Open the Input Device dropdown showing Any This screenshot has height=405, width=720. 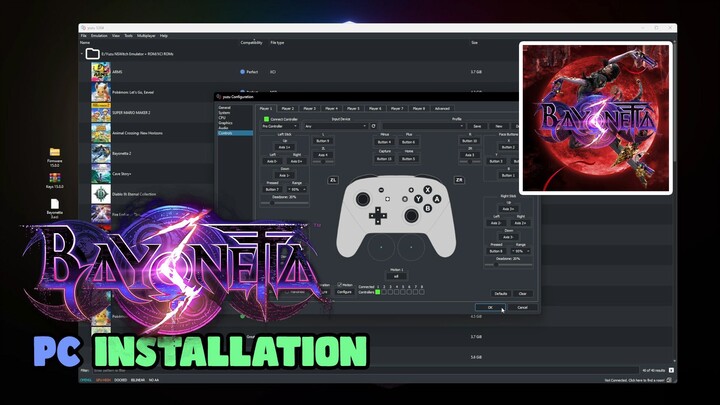coord(336,126)
